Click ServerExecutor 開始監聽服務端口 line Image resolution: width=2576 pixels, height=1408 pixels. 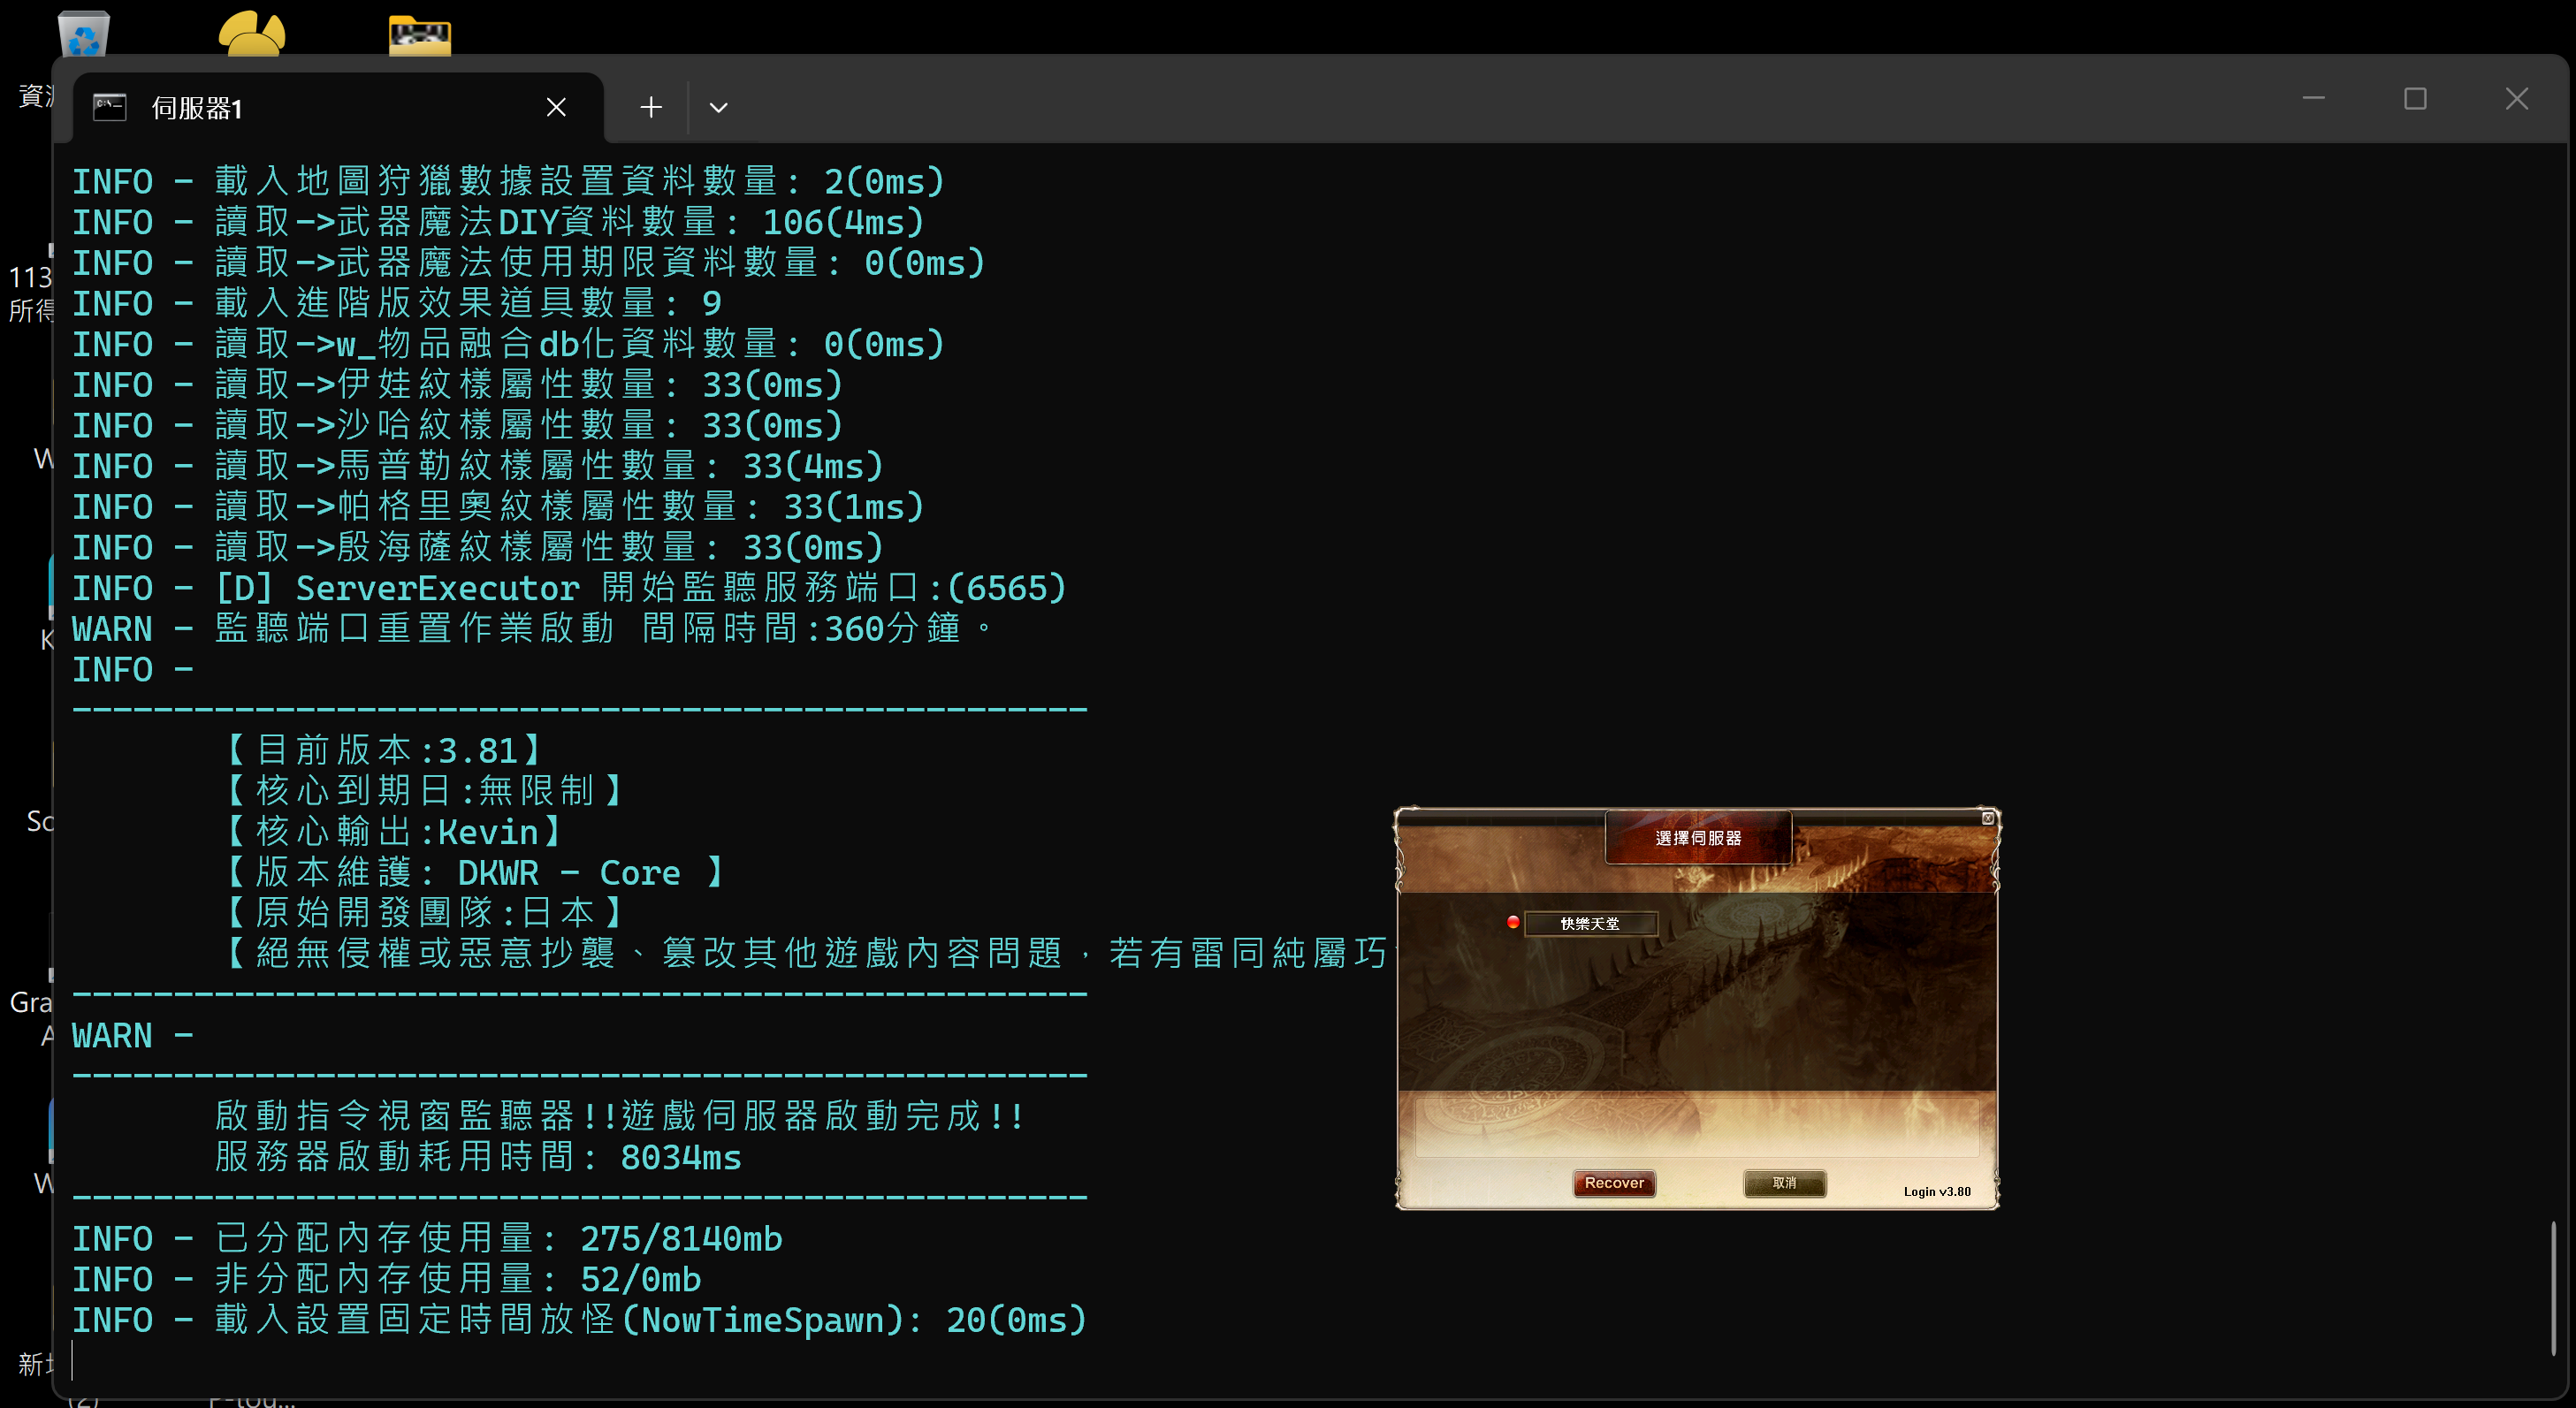coord(569,588)
